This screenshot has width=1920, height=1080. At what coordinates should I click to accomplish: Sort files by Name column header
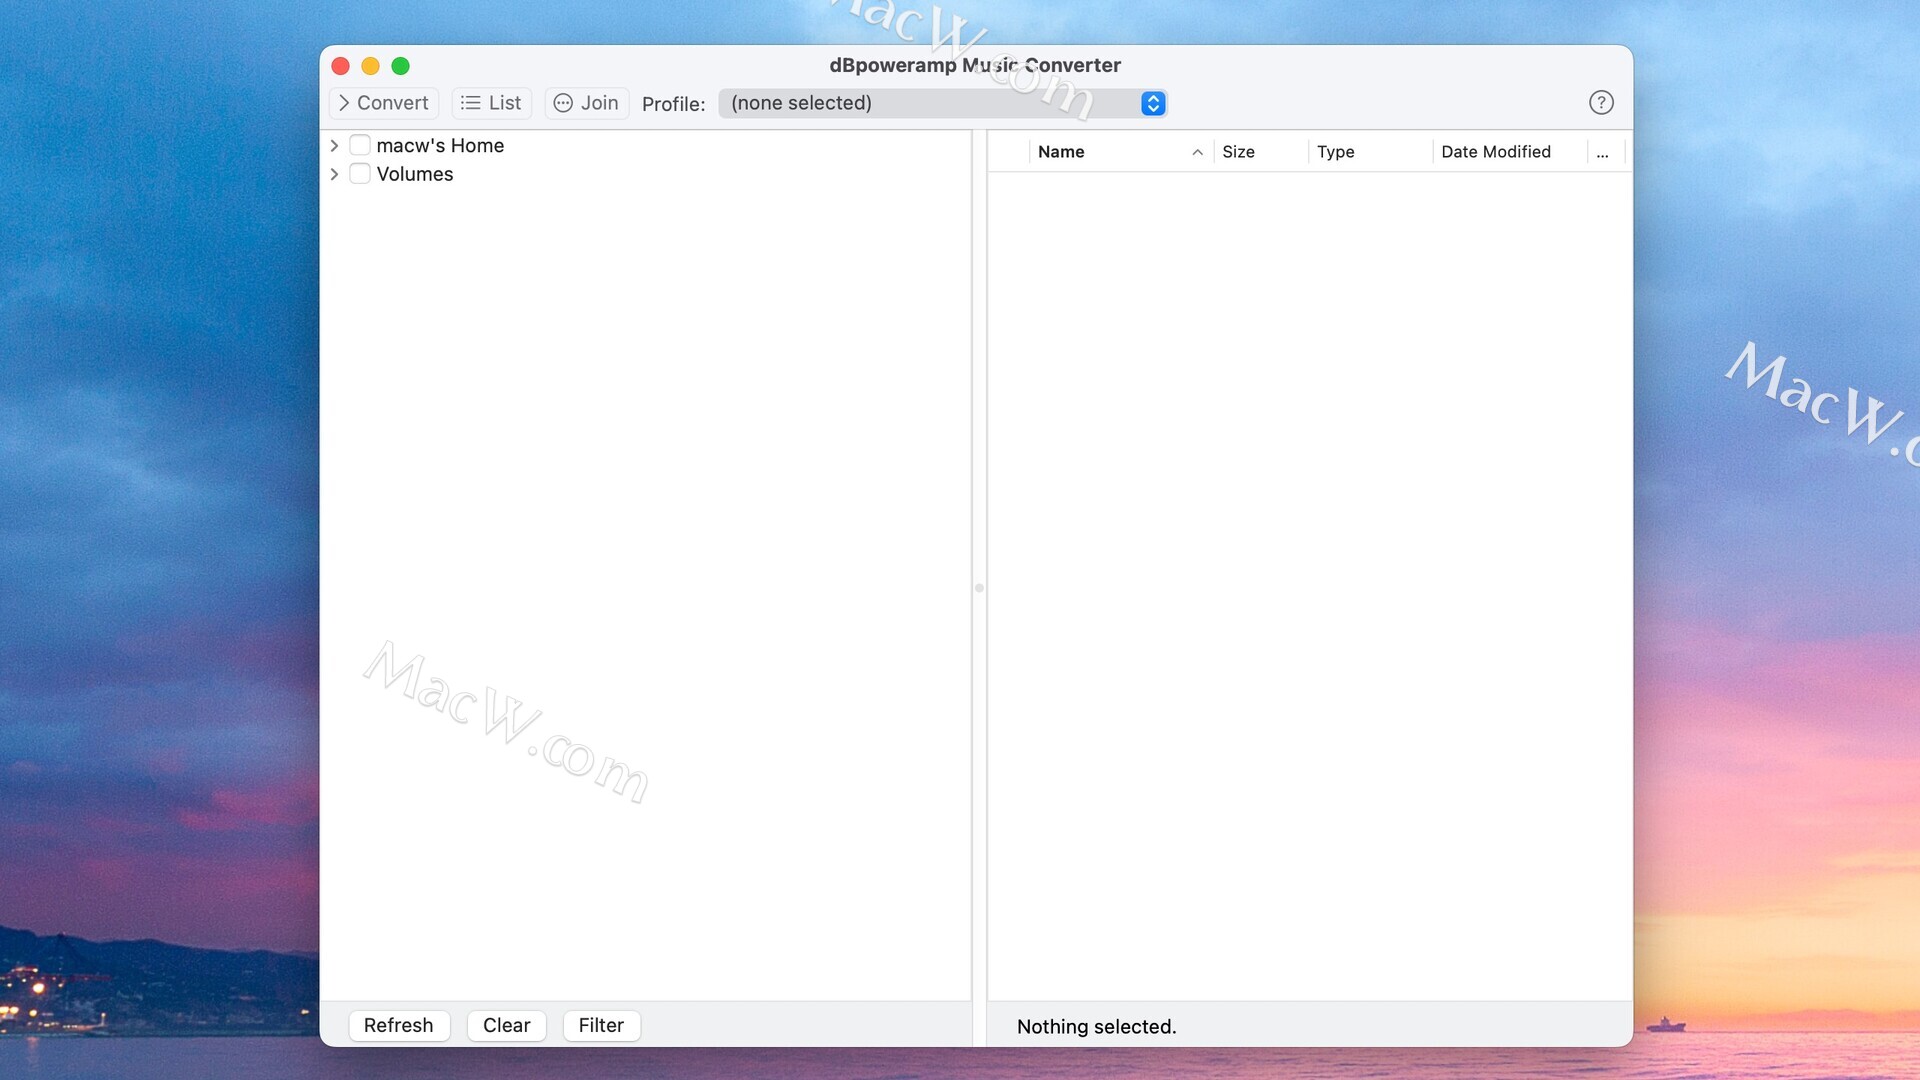pyautogui.click(x=1062, y=152)
